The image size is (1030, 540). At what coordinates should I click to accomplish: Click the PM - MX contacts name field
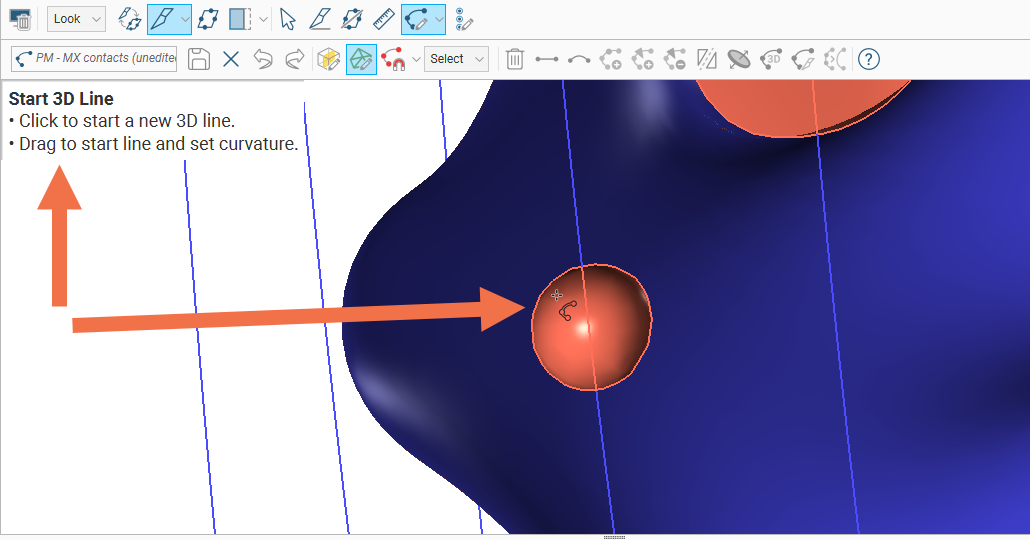pos(95,59)
